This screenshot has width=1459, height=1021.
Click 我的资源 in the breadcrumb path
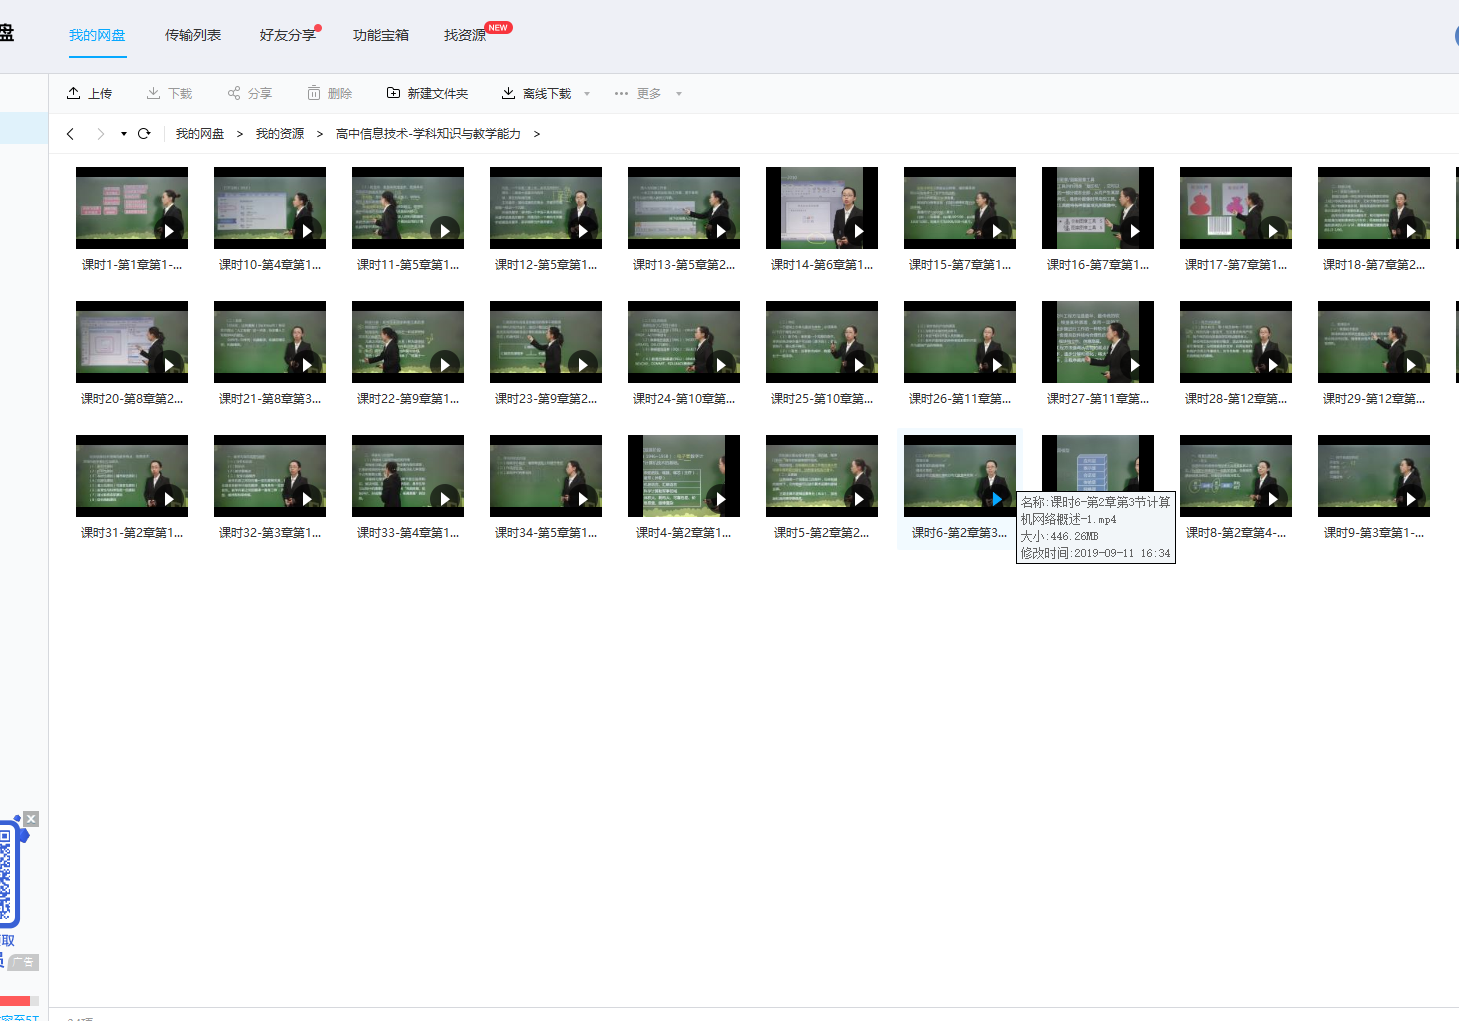coord(280,134)
